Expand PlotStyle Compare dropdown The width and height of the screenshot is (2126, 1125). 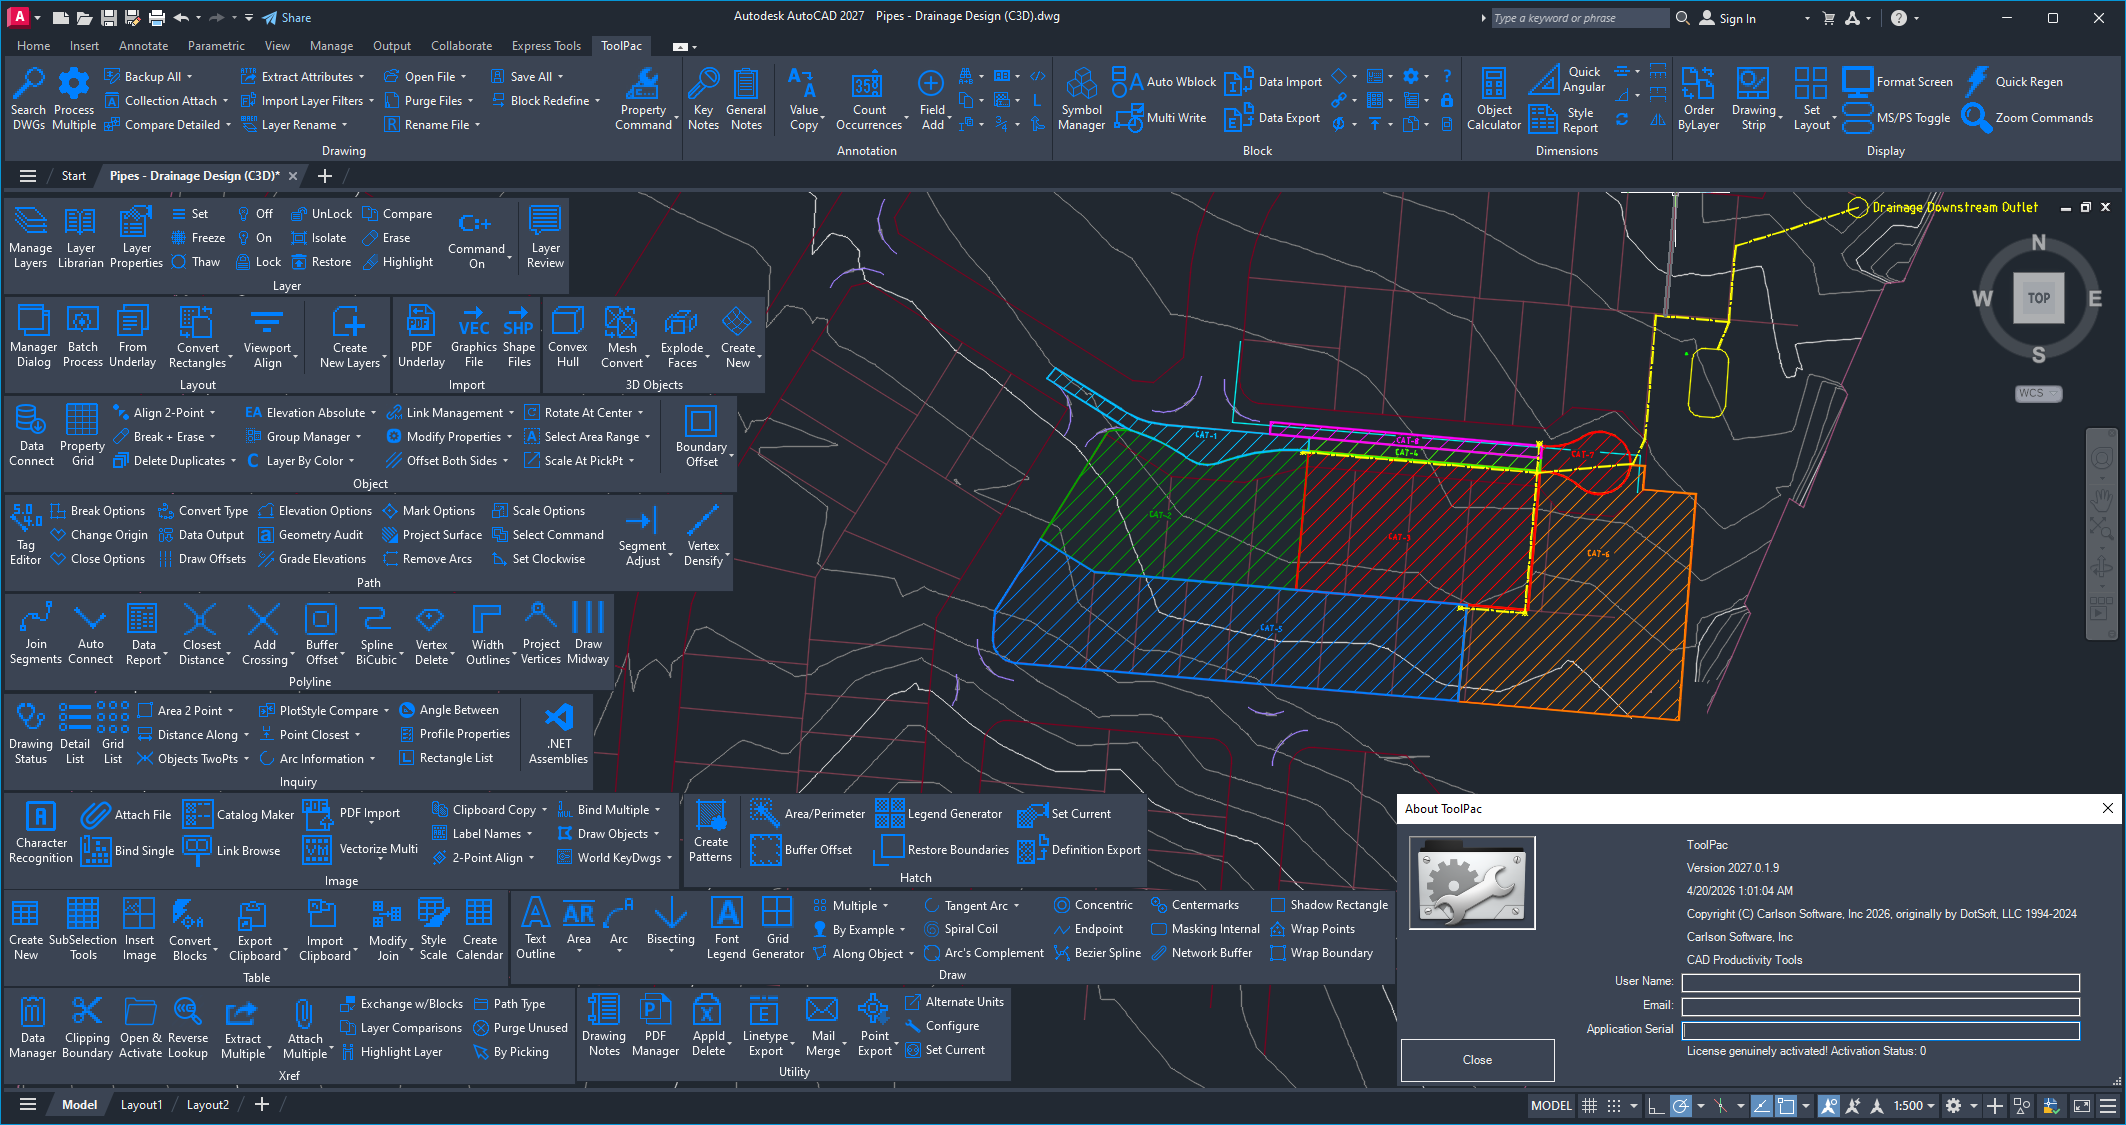coord(386,711)
